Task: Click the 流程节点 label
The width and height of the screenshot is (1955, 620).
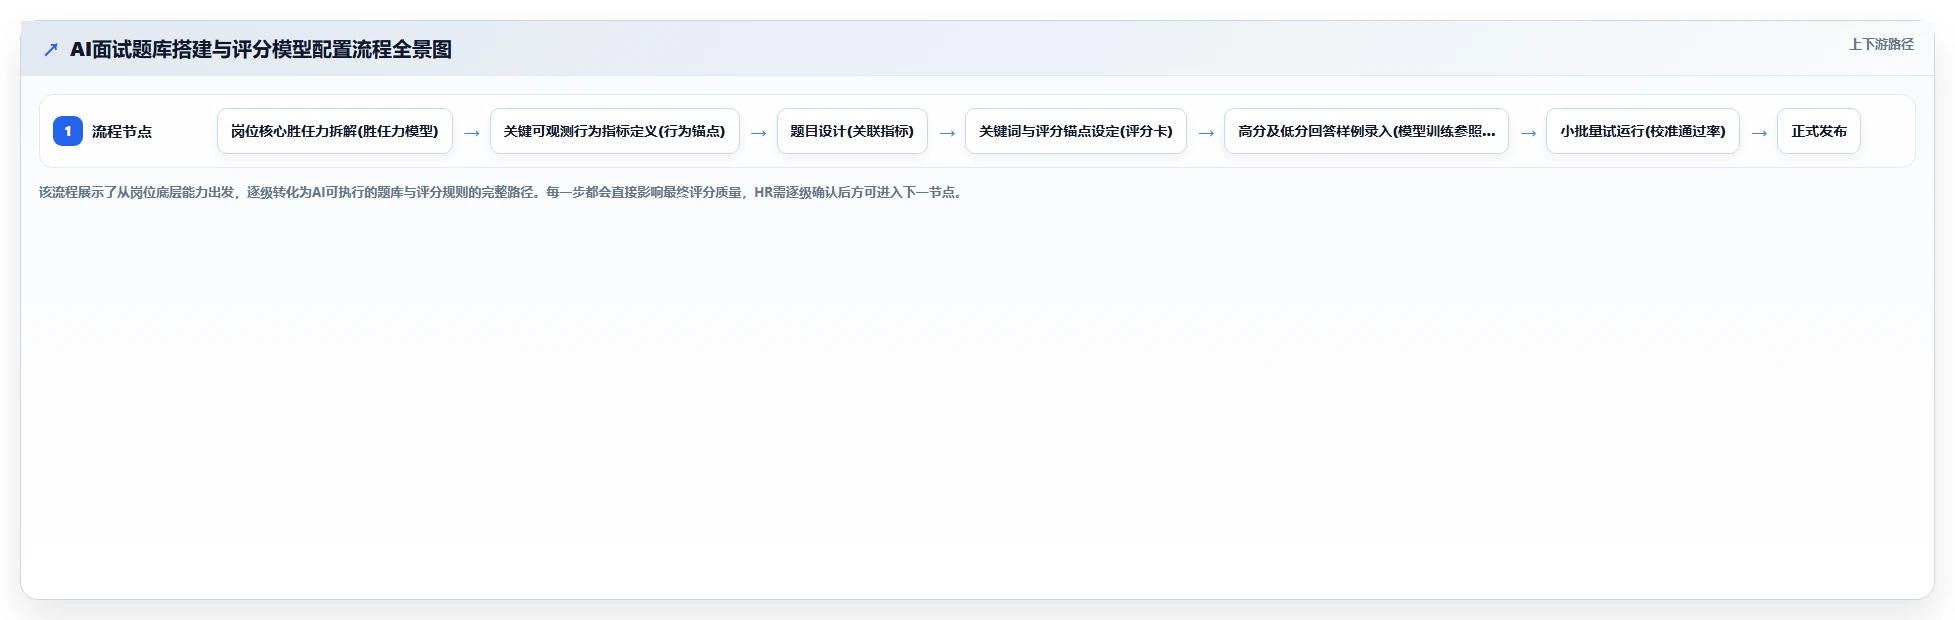Action: tap(122, 131)
